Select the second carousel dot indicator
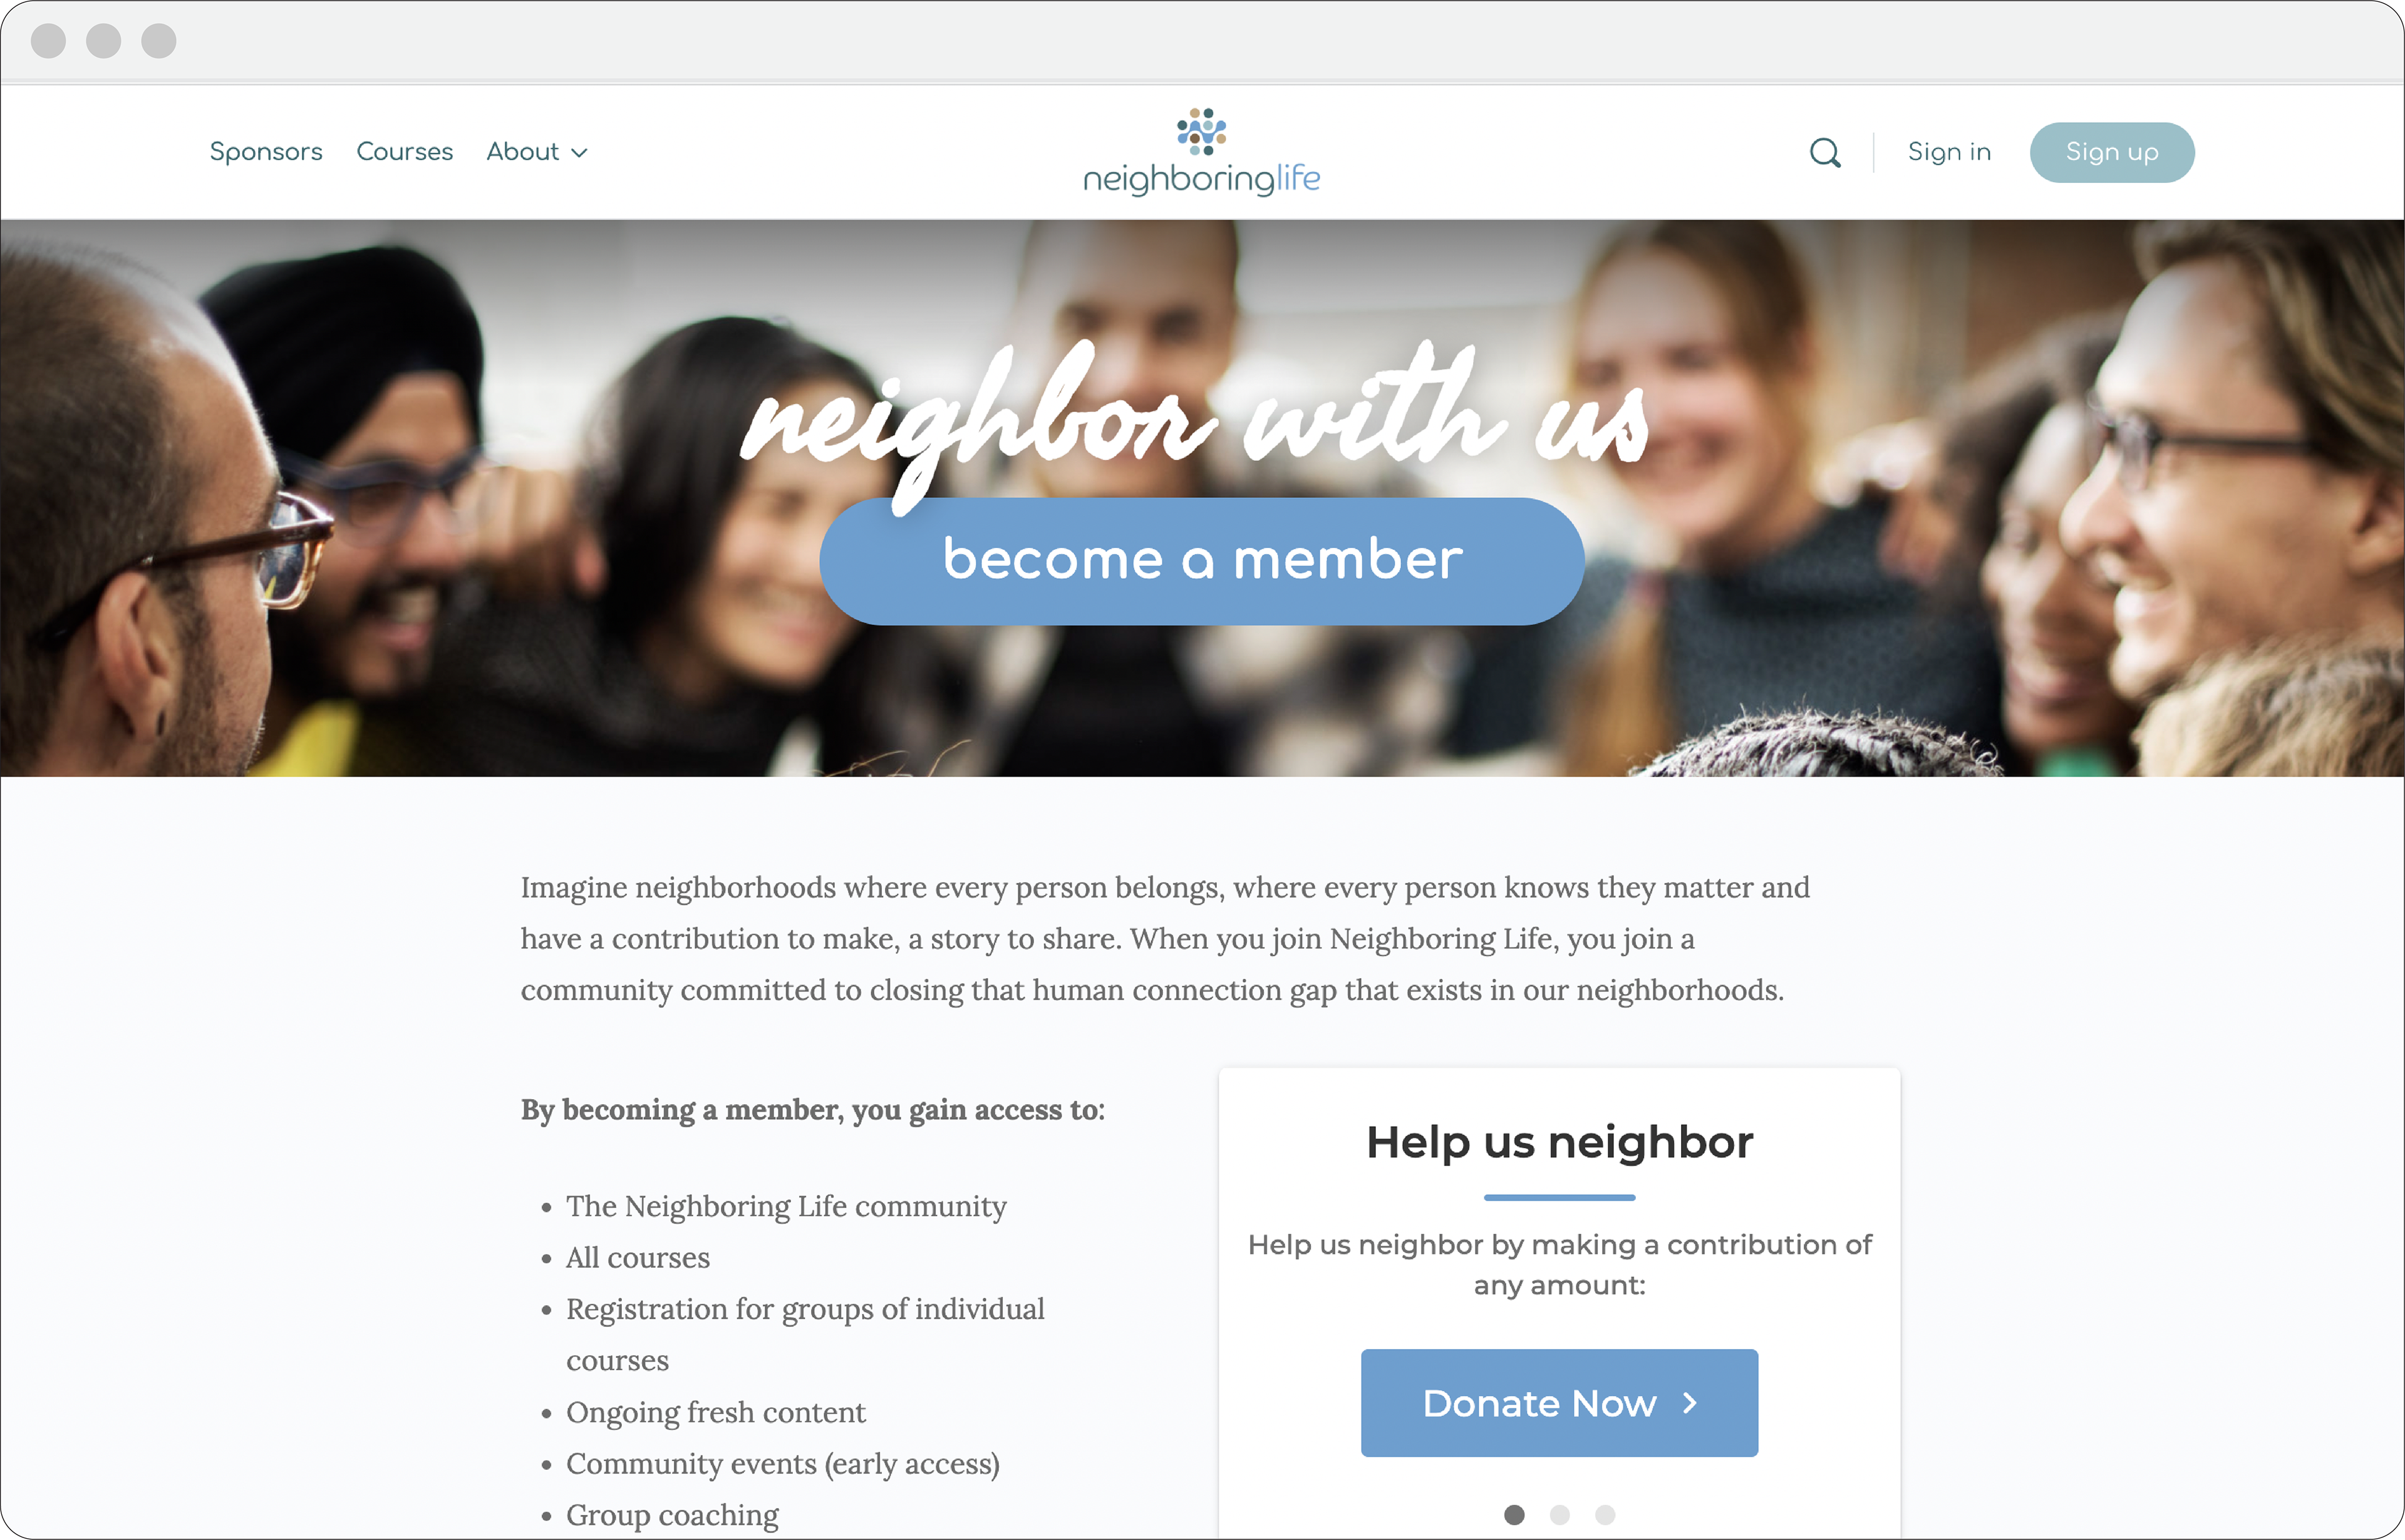Image resolution: width=2405 pixels, height=1540 pixels. tap(1559, 1515)
